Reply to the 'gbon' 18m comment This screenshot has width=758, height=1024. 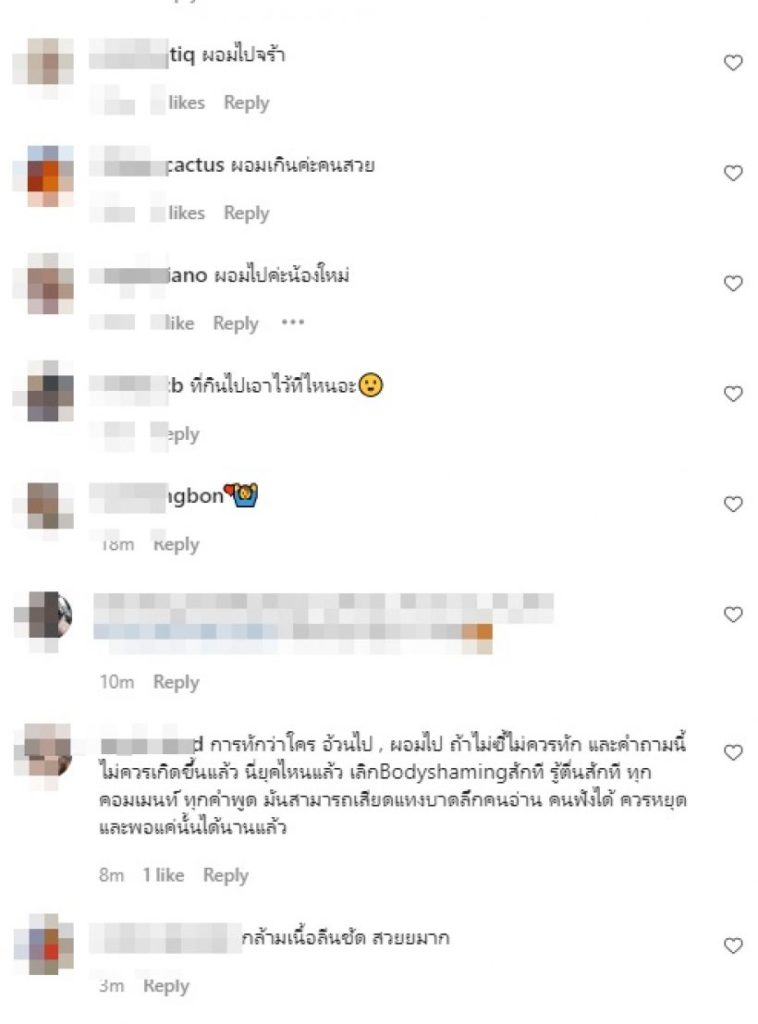pyautogui.click(x=176, y=544)
